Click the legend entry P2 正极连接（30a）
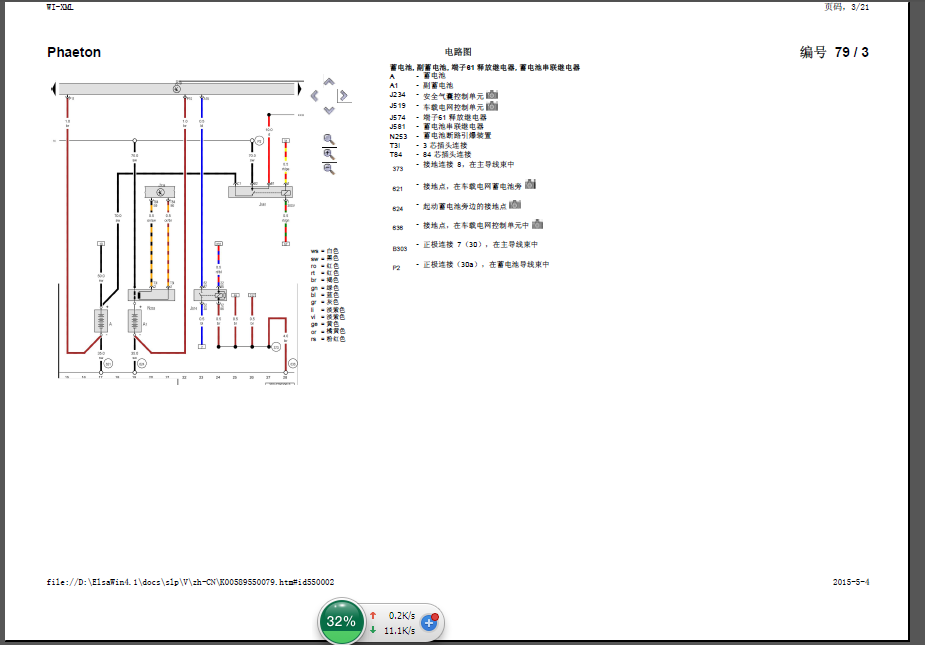The width and height of the screenshot is (925, 645). click(471, 266)
